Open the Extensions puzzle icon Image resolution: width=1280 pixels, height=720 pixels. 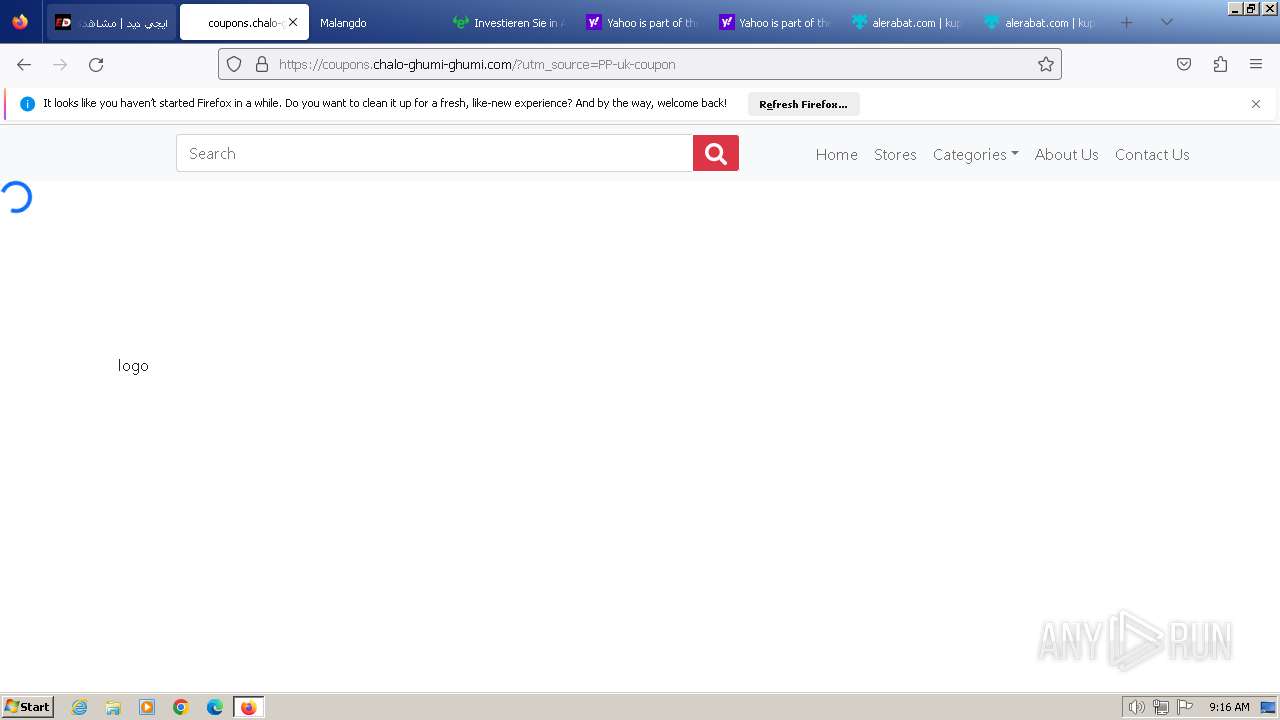tap(1220, 64)
